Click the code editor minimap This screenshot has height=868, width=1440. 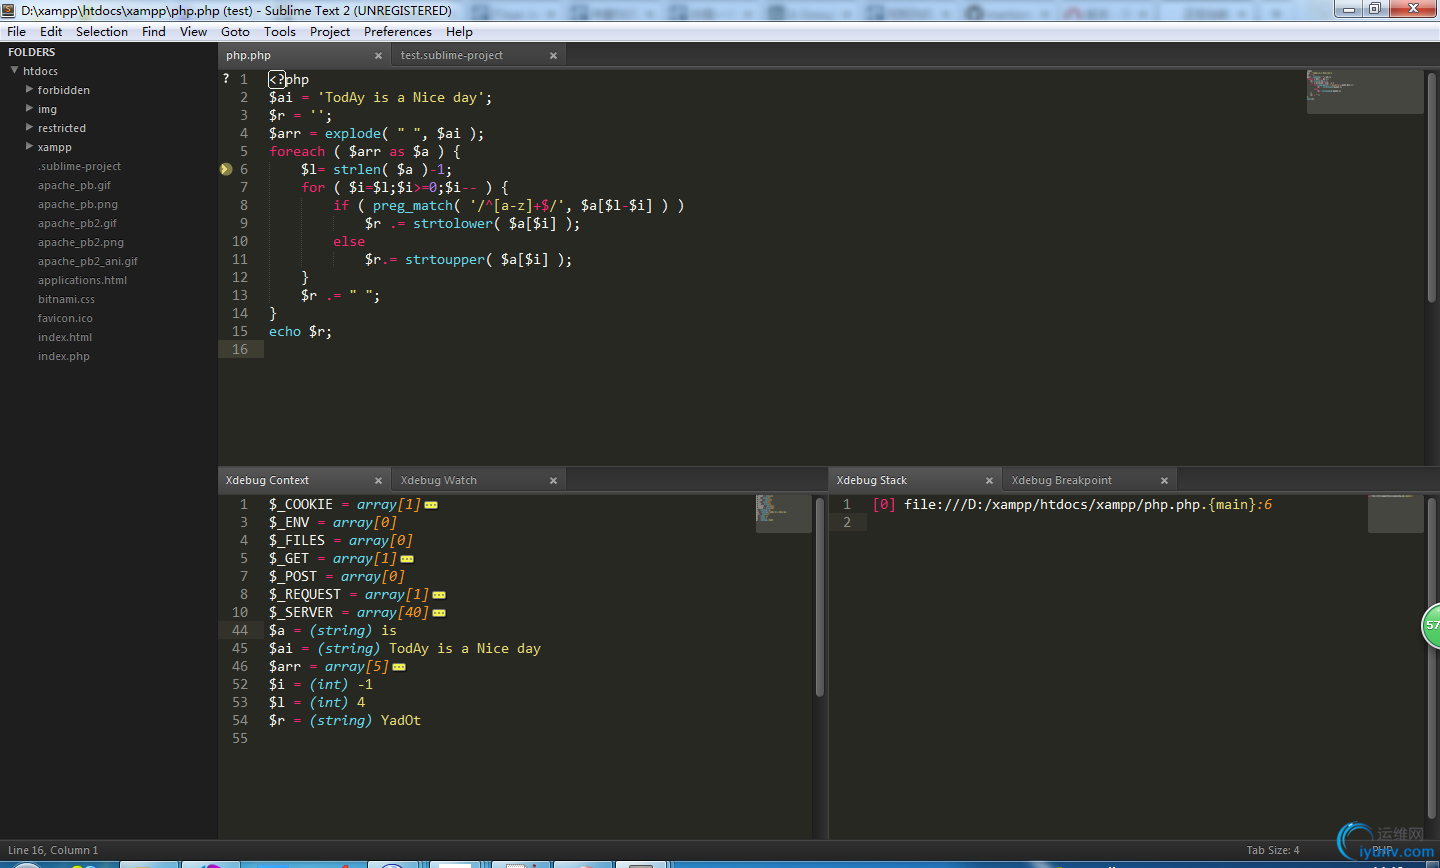(1365, 91)
